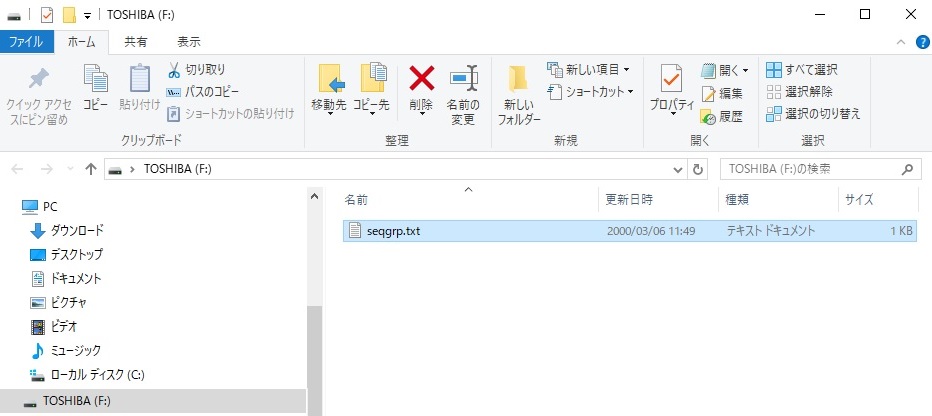Open the Properties (プロパティ) icon
The height and width of the screenshot is (416, 932).
coord(672,79)
